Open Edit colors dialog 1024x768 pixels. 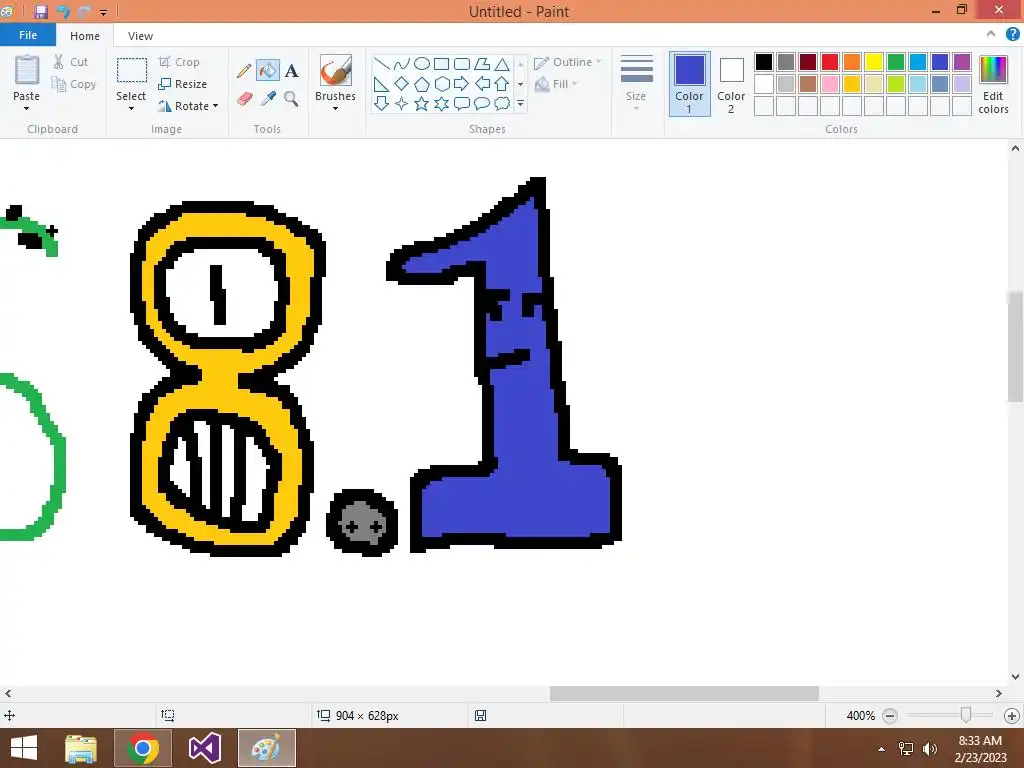coord(993,84)
